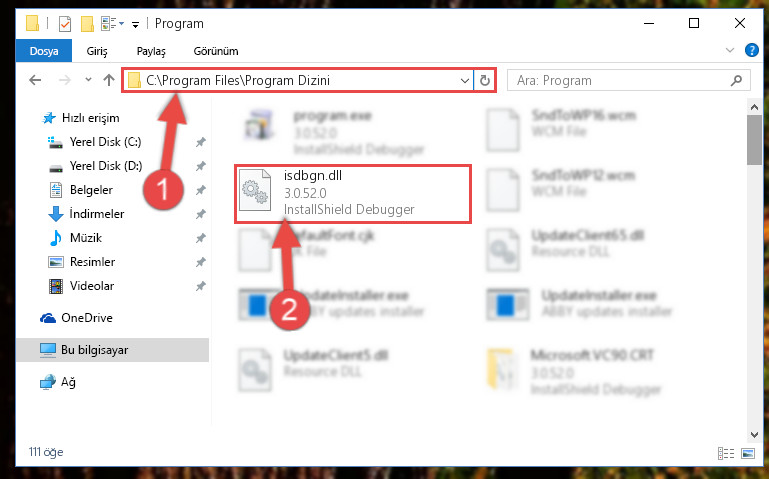Open İndirmeler in the sidebar
The image size is (769, 479).
(97, 214)
